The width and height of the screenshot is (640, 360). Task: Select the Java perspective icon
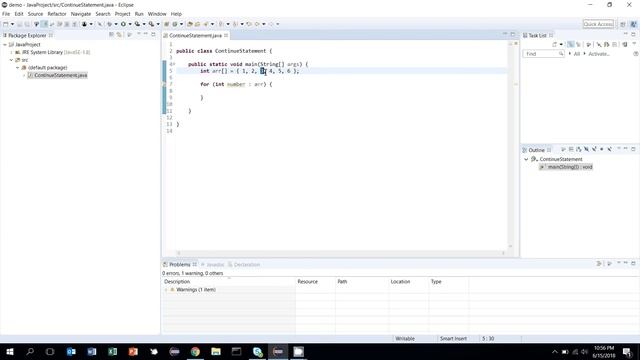click(x=633, y=24)
